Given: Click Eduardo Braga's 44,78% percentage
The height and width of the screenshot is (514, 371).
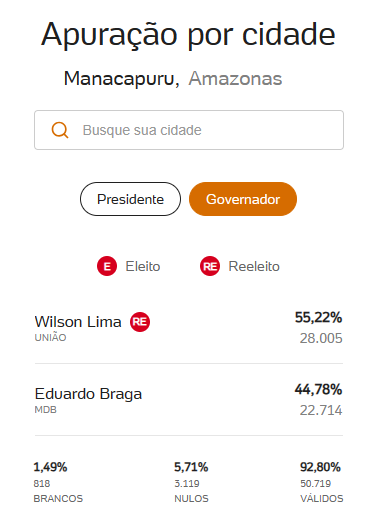Looking at the screenshot, I should pyautogui.click(x=318, y=389).
